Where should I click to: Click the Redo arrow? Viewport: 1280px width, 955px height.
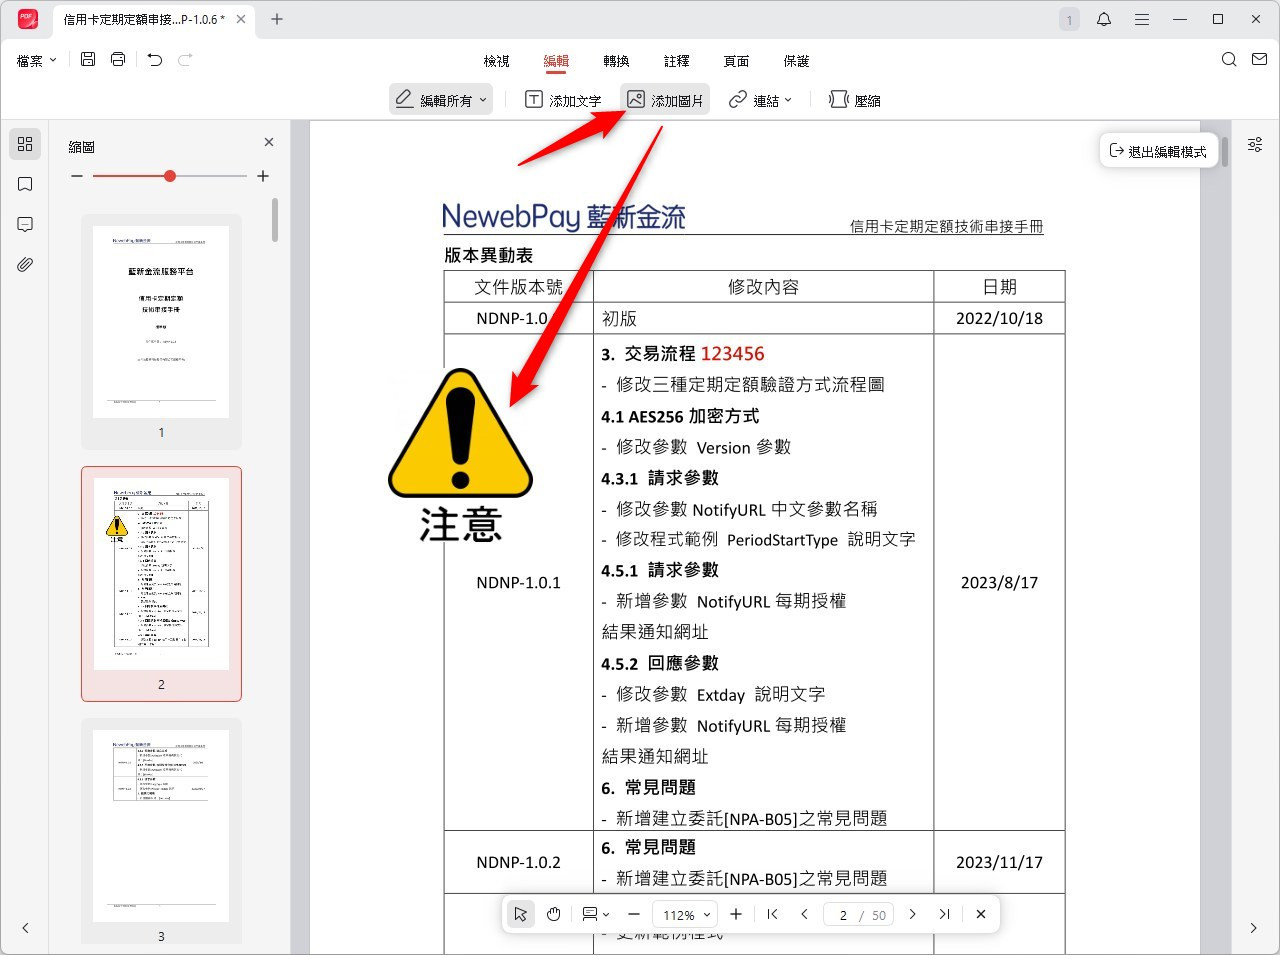[185, 60]
